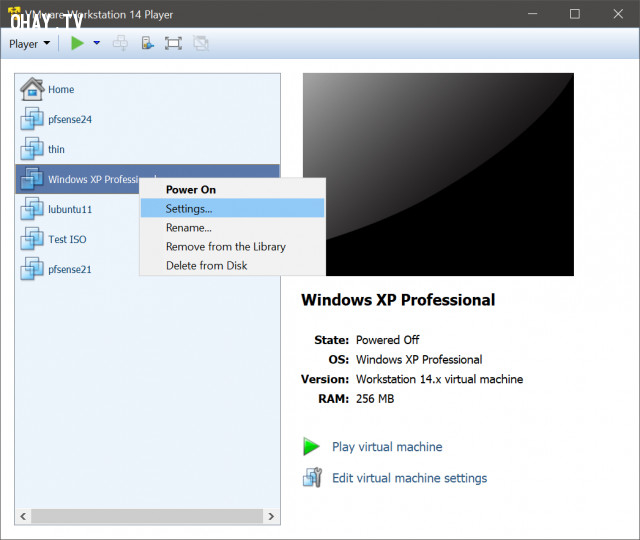Click the library horizontal scrollbar thumb
This screenshot has height=540, width=640.
147,516
